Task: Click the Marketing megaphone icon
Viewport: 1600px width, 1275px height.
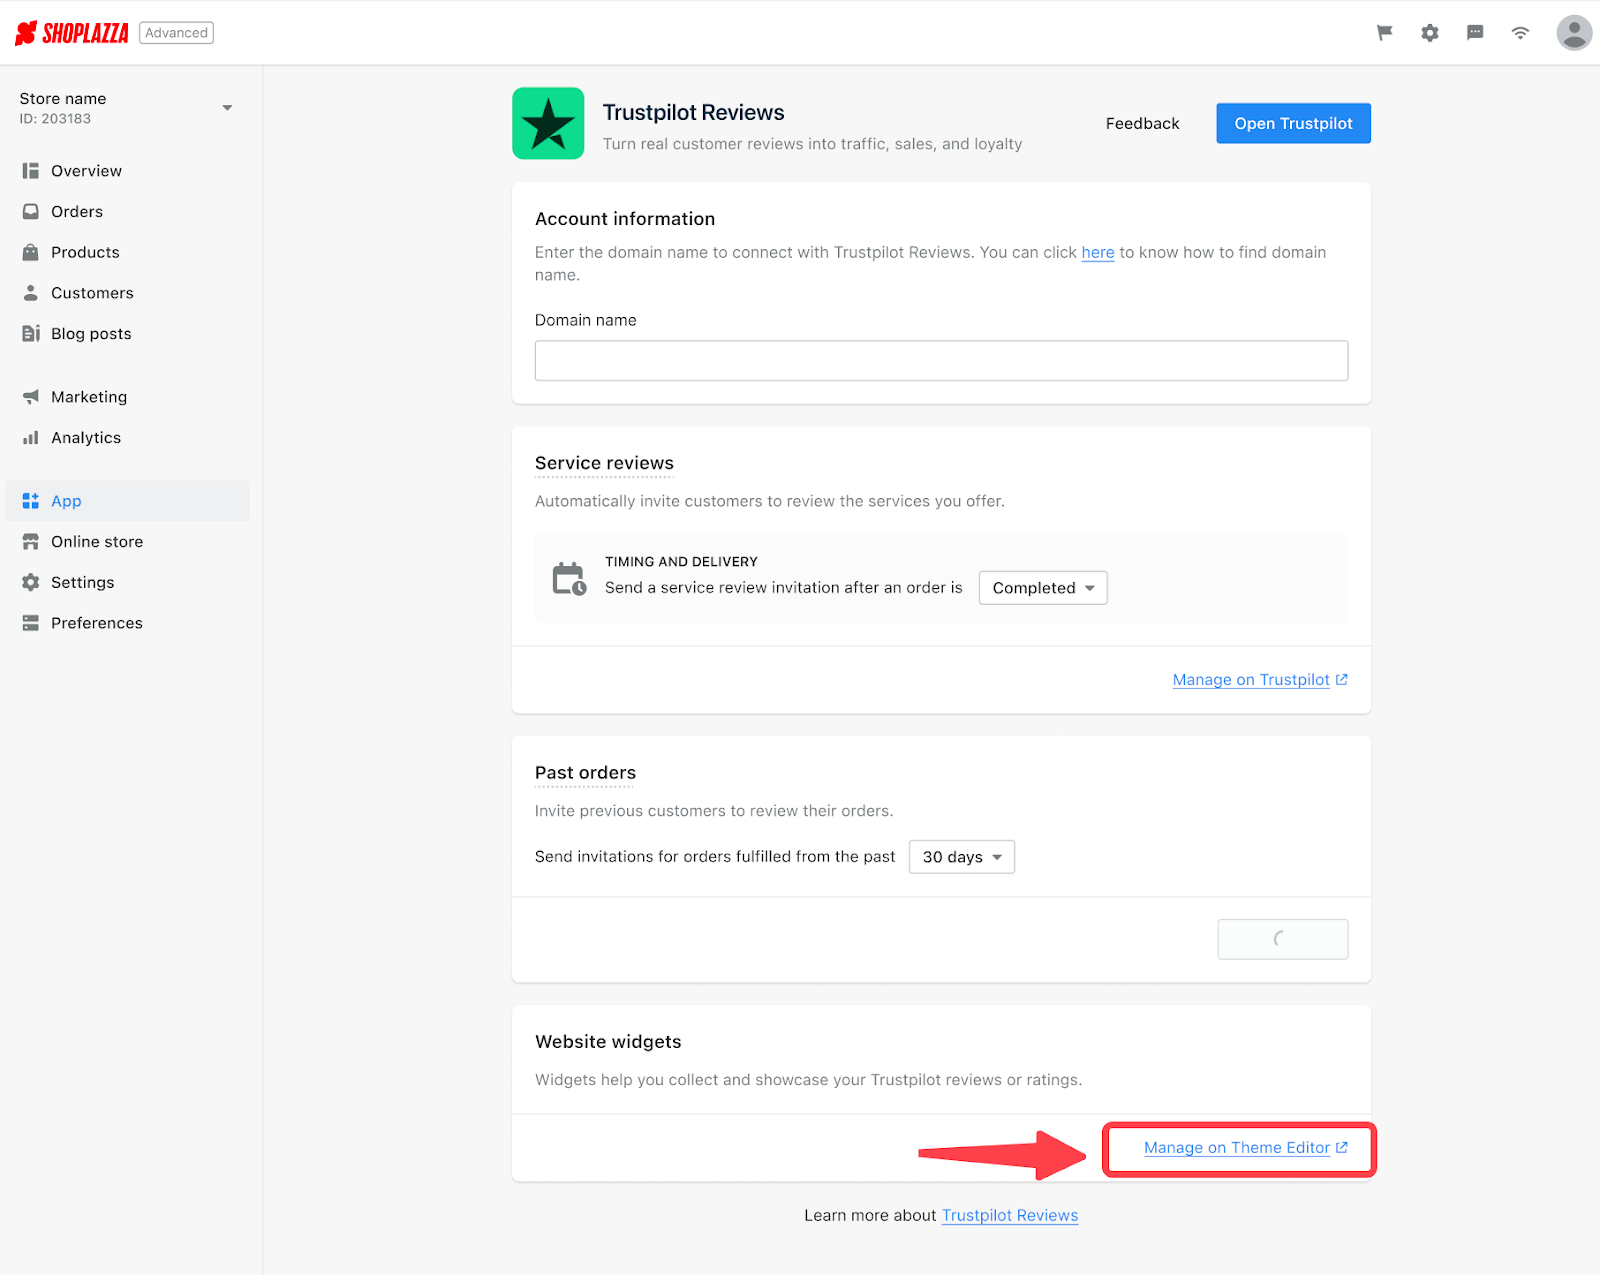Action: (x=31, y=397)
